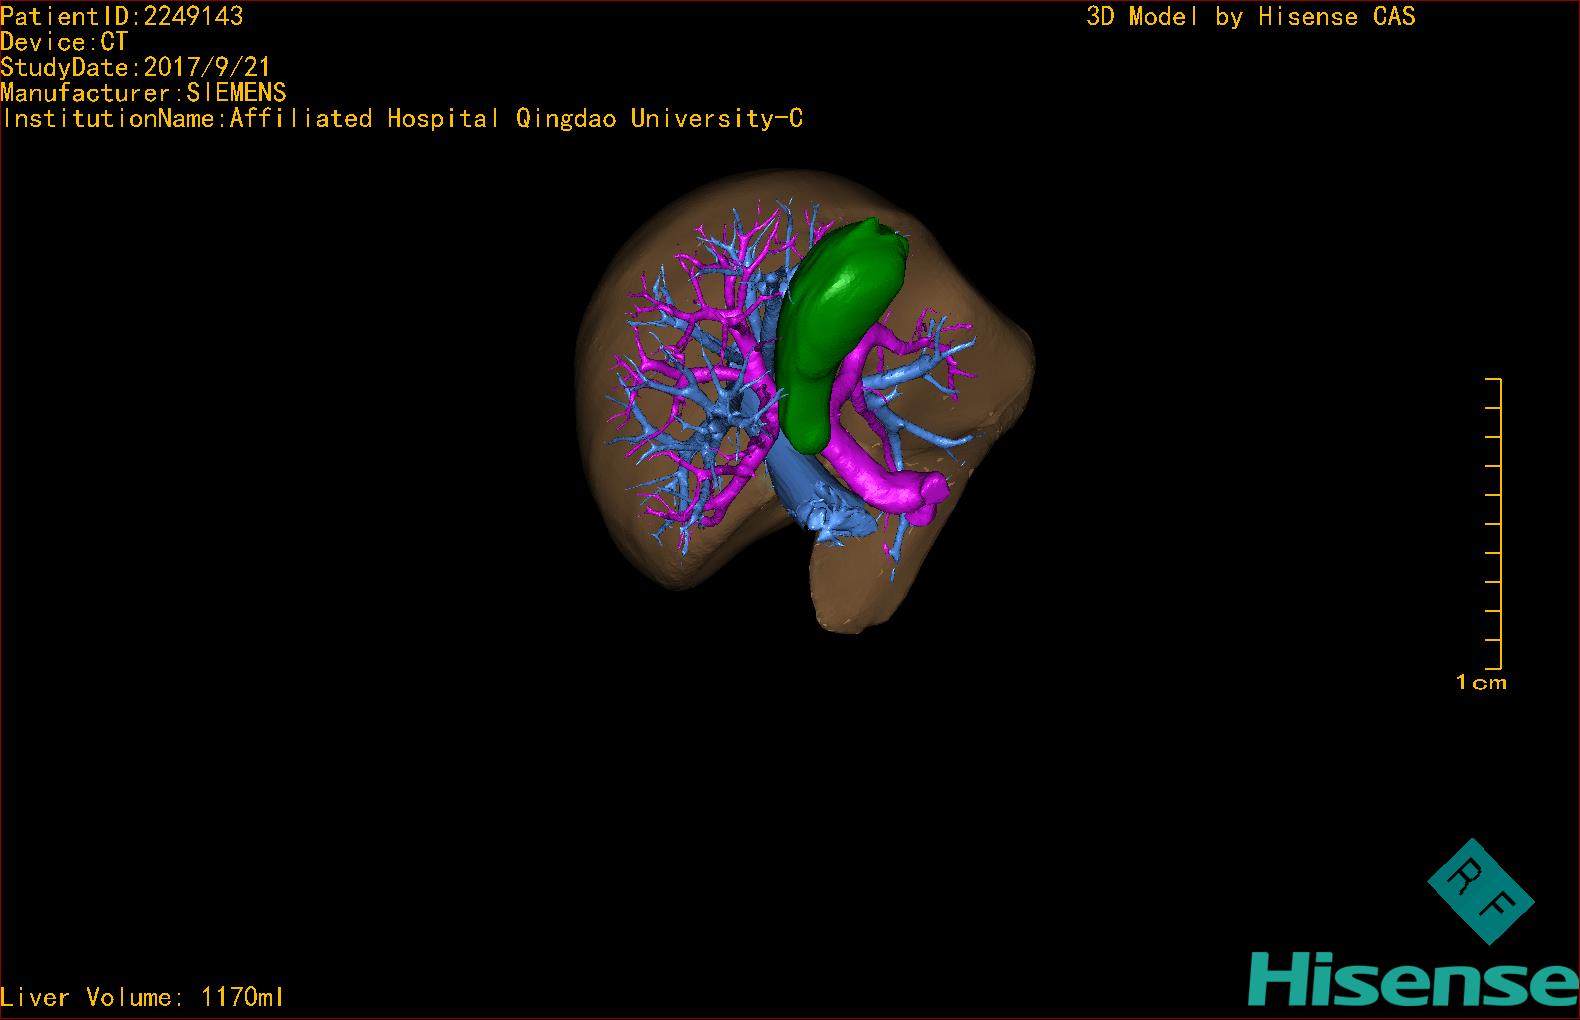Click the 1cm scale label
Viewport: 1580px width, 1020px height.
(1481, 683)
